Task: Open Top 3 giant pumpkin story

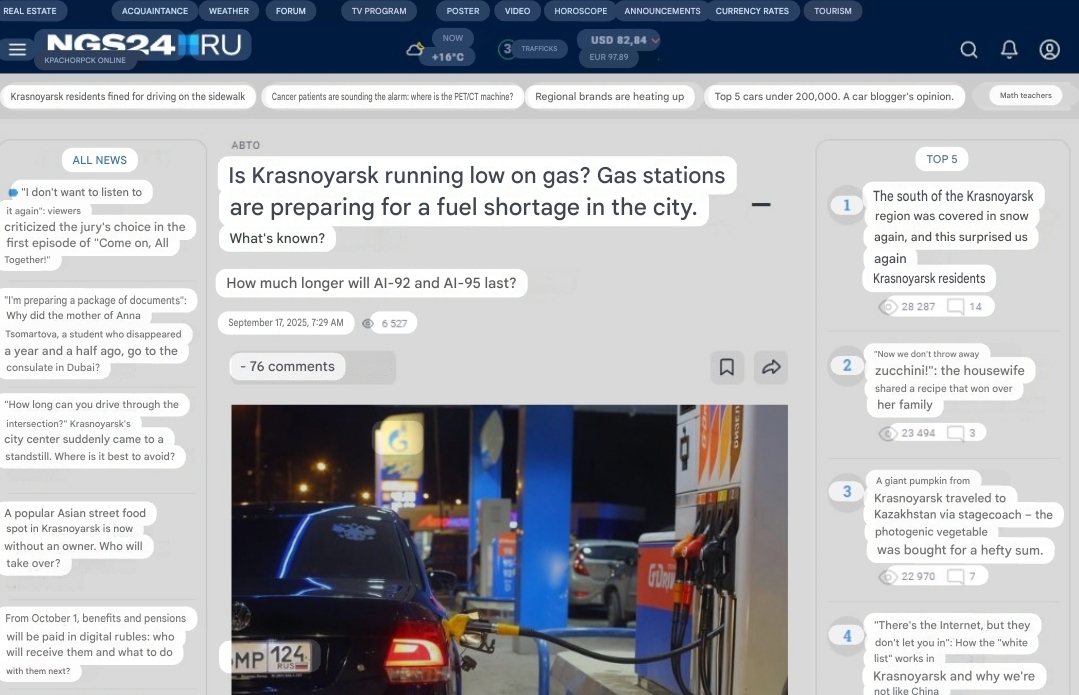Action: [x=962, y=515]
